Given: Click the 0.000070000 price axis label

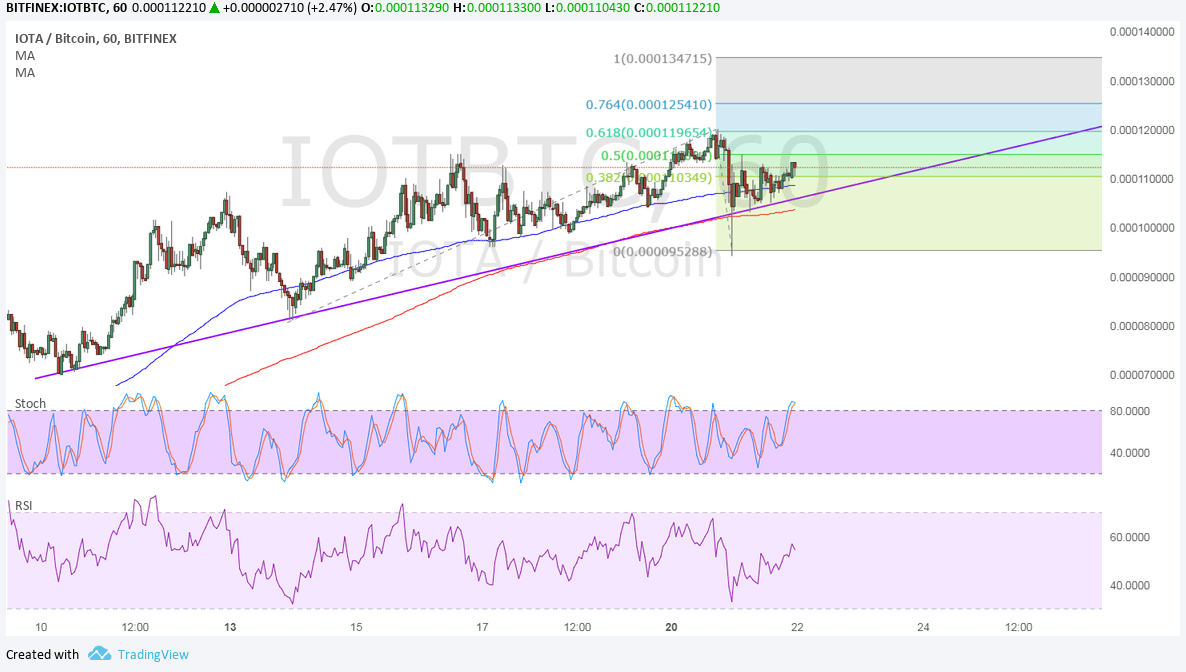Looking at the screenshot, I should click(1142, 375).
